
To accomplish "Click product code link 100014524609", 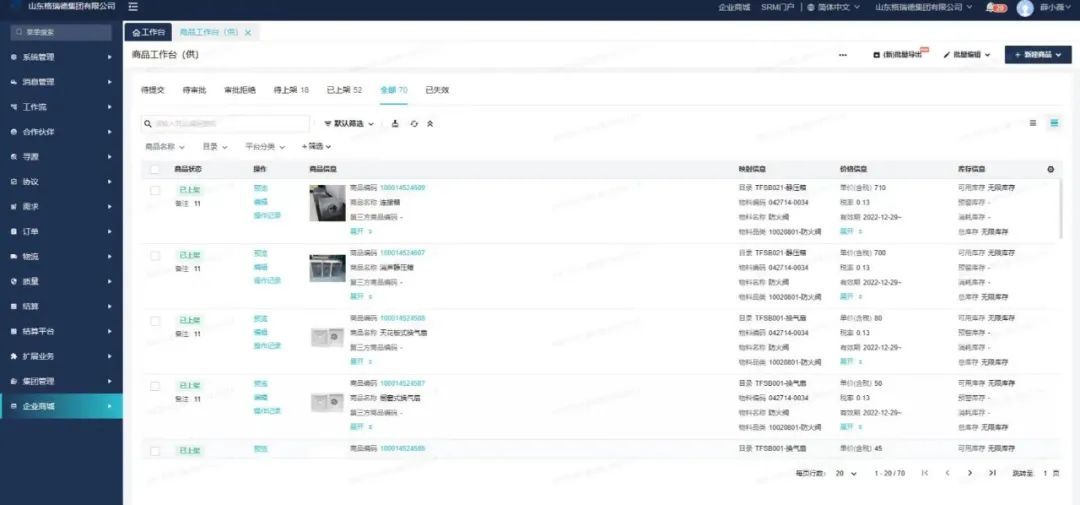I will tap(402, 188).
